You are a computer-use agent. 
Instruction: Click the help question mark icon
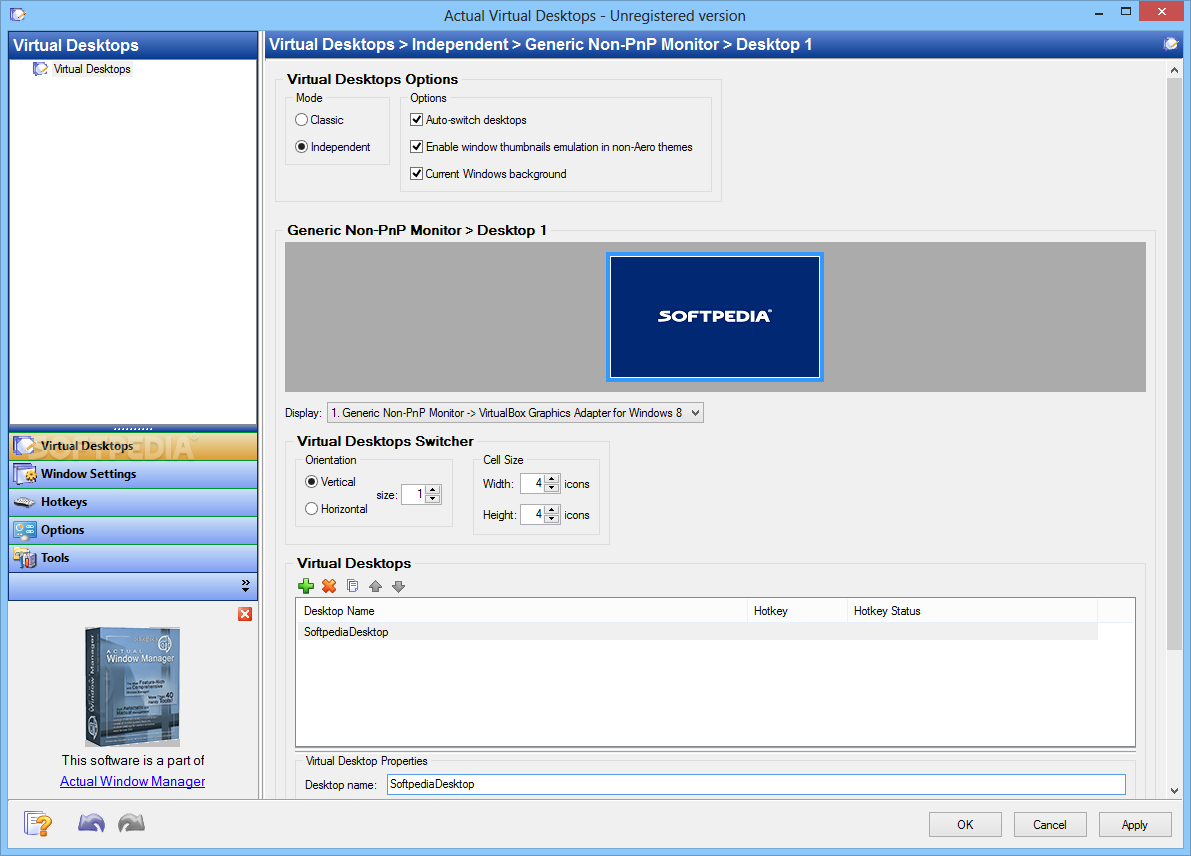(38, 823)
